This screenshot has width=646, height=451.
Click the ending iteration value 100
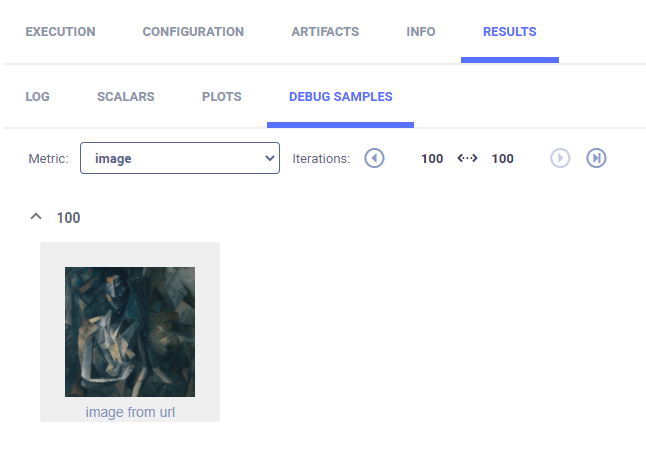point(502,158)
